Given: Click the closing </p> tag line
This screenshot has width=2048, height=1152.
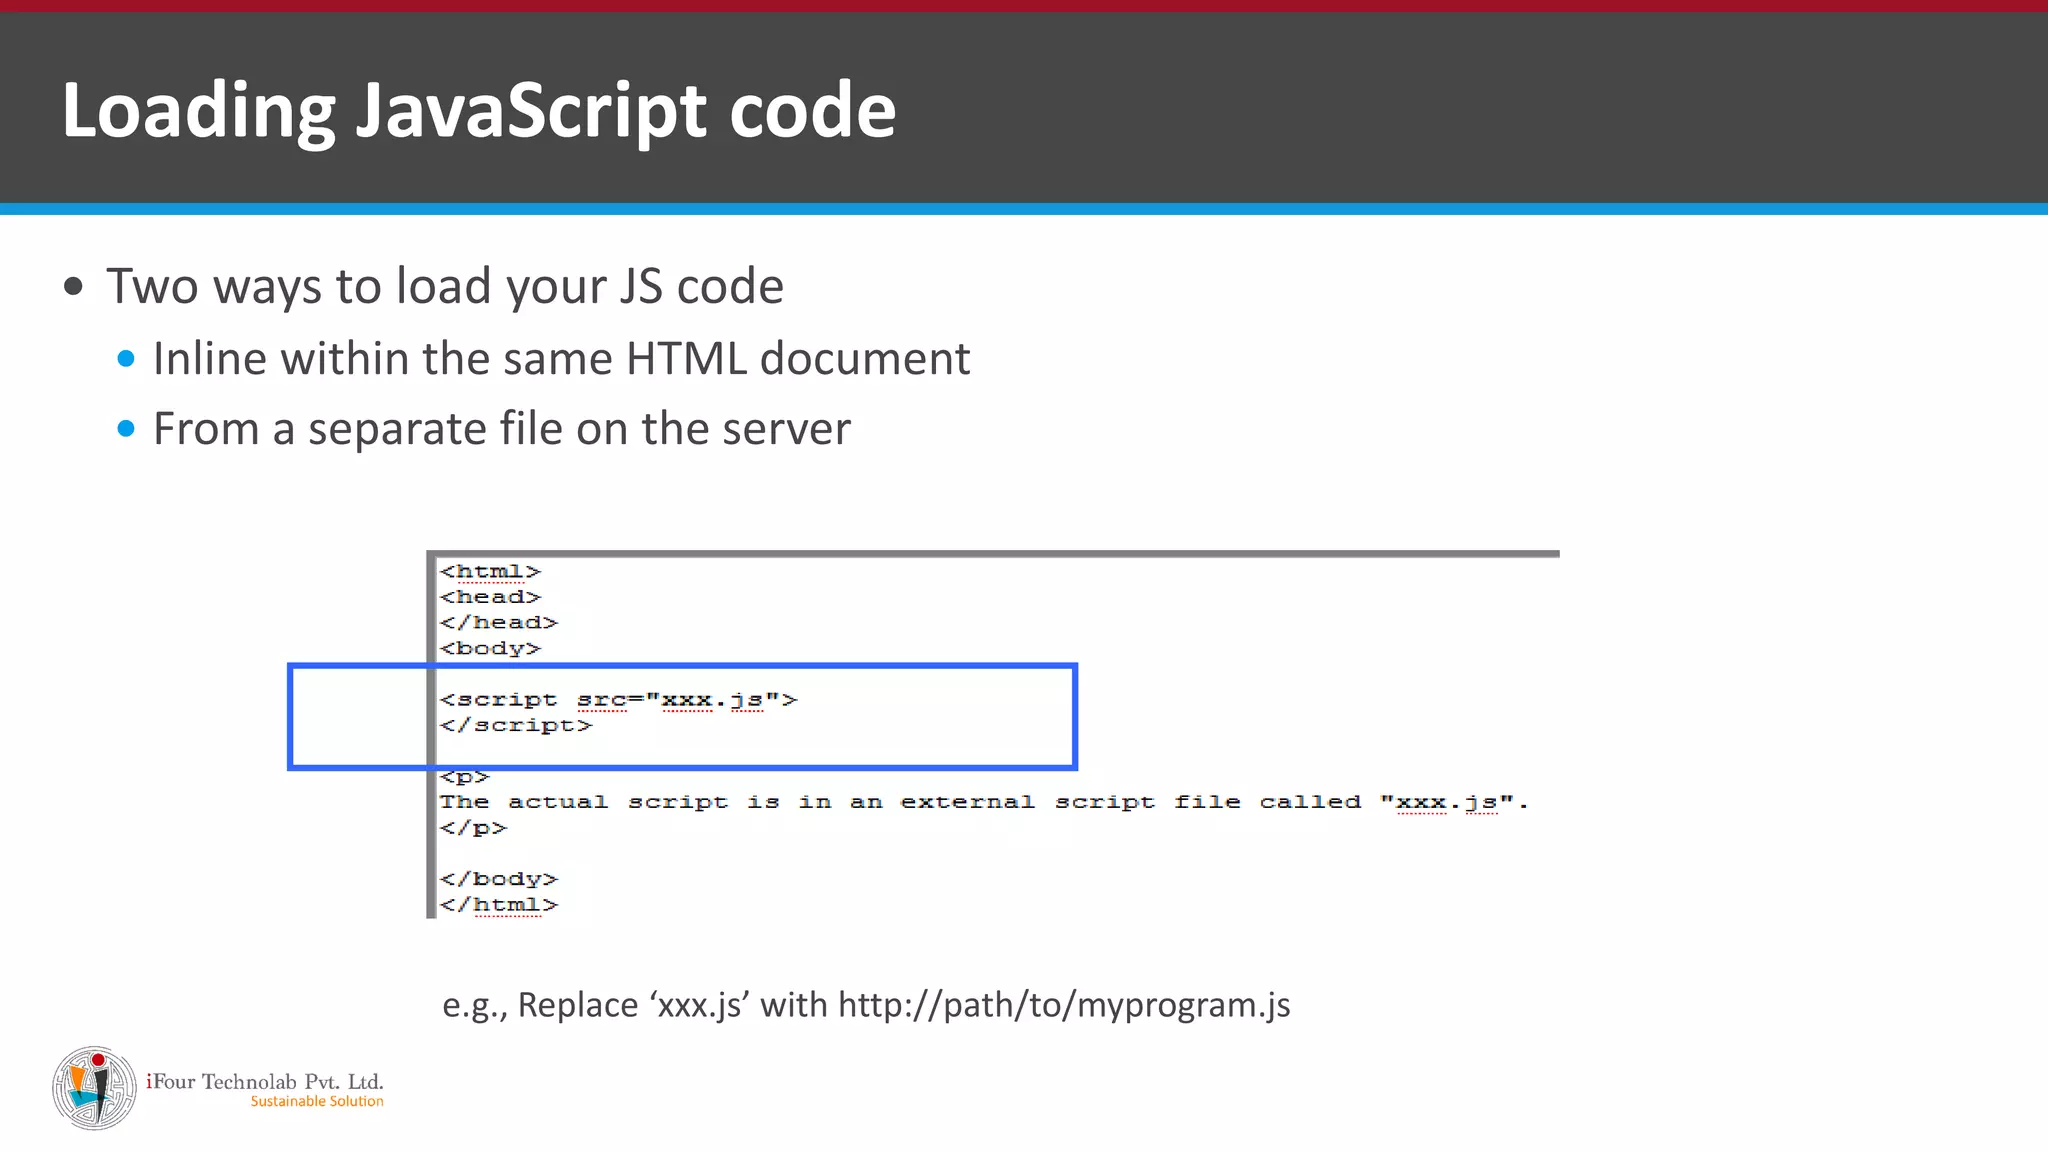Looking at the screenshot, I should (473, 828).
